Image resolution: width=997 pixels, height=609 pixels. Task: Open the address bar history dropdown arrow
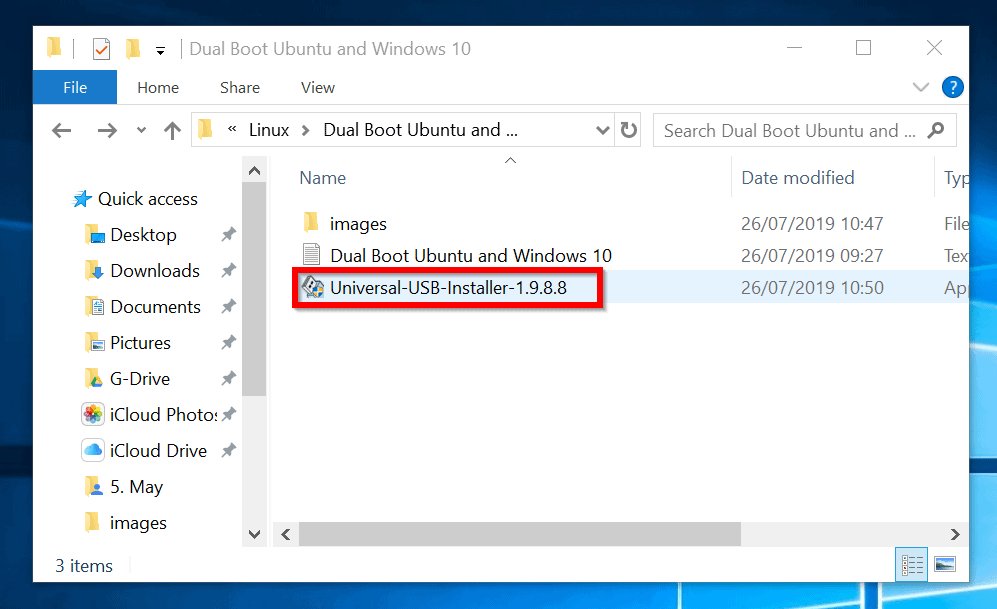[603, 130]
